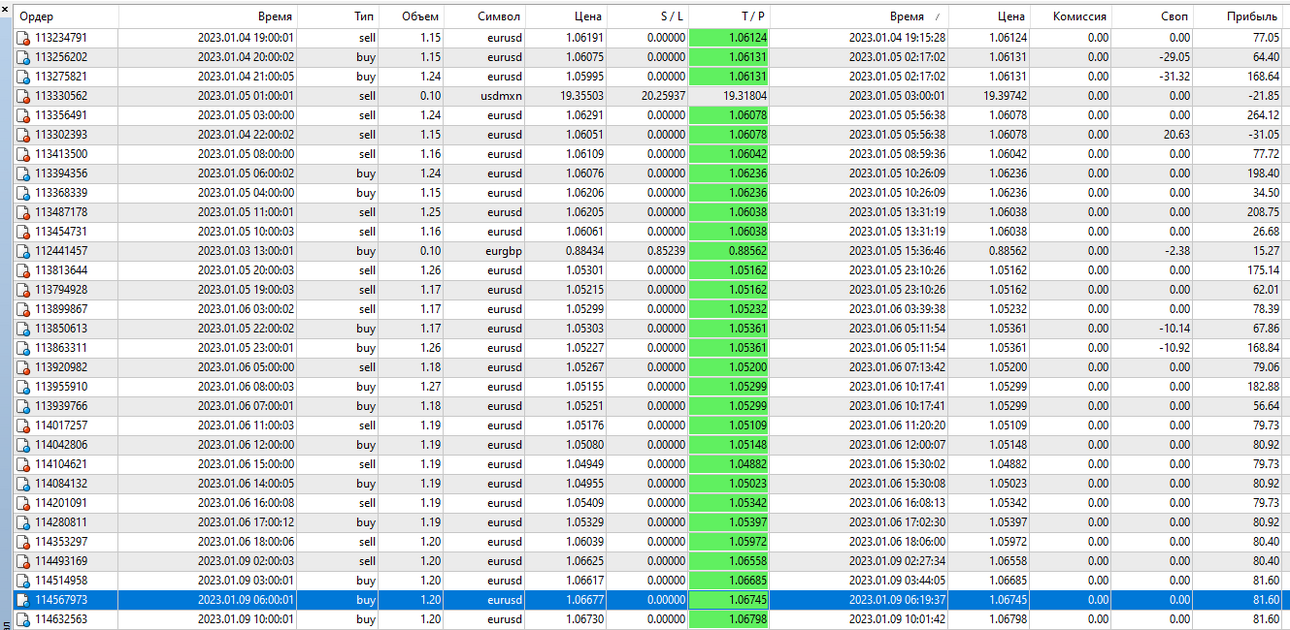Select the usdmxn symbol cell
The image size is (1290, 630).
point(501,96)
